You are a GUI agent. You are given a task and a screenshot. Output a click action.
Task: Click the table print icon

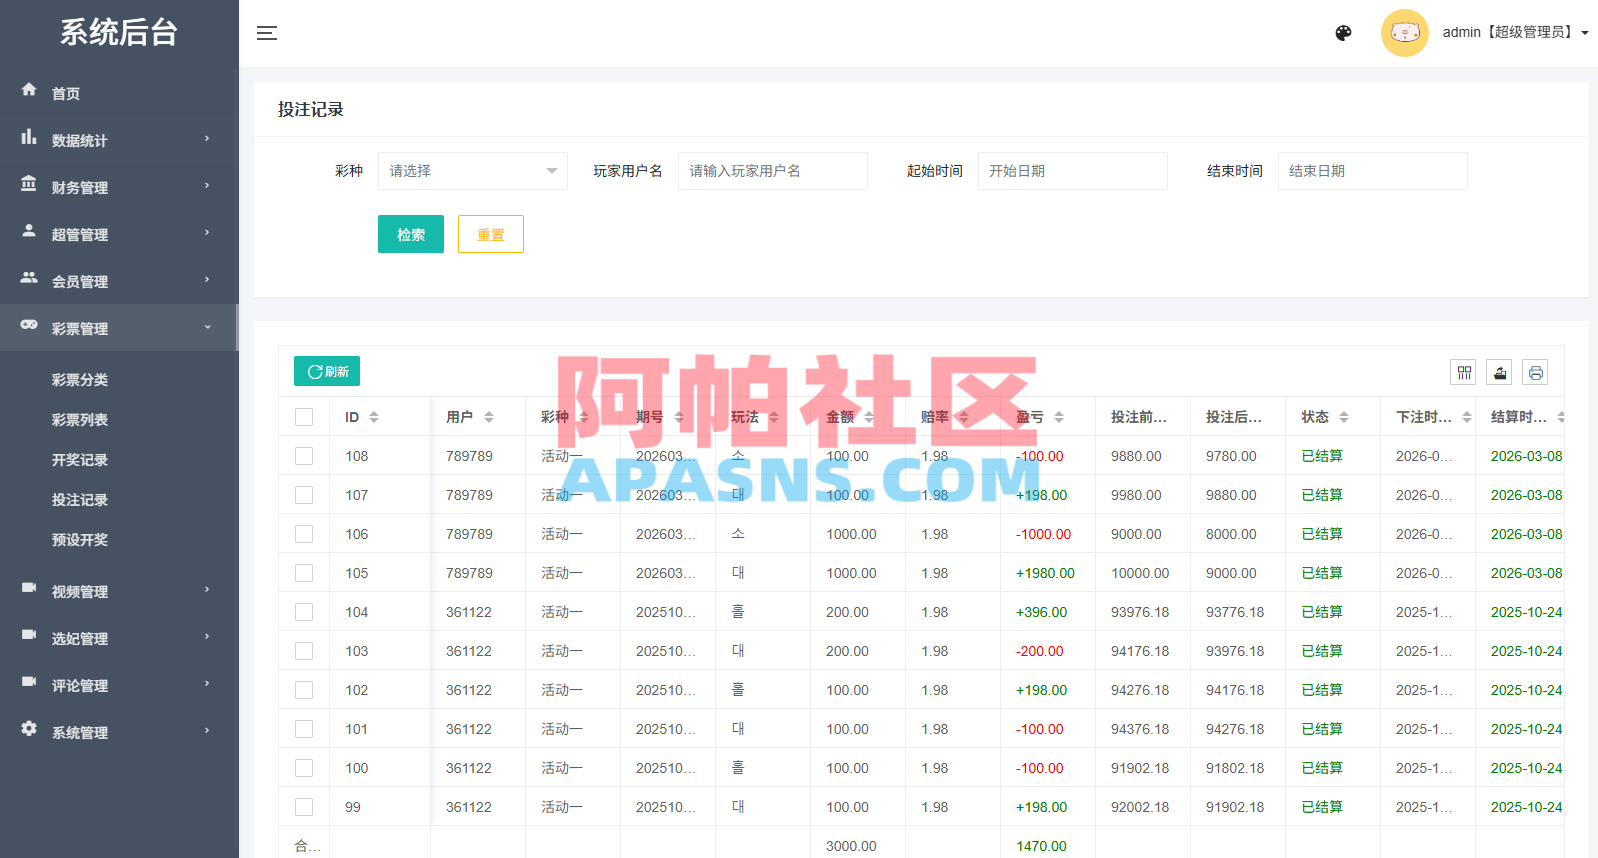click(x=1535, y=373)
